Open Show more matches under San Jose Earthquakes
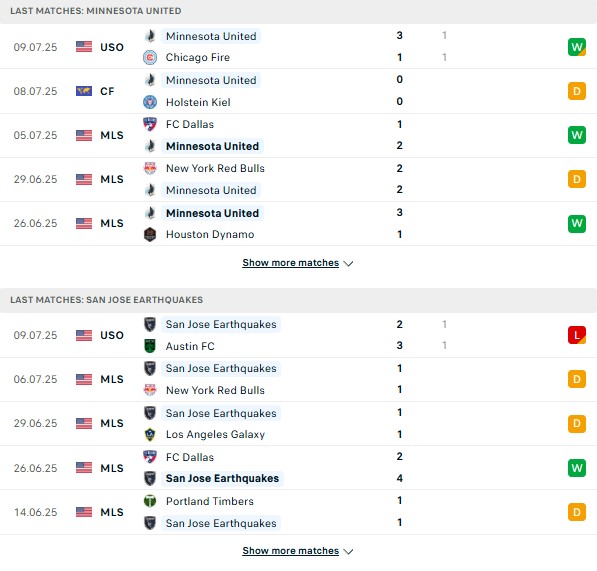 291,550
